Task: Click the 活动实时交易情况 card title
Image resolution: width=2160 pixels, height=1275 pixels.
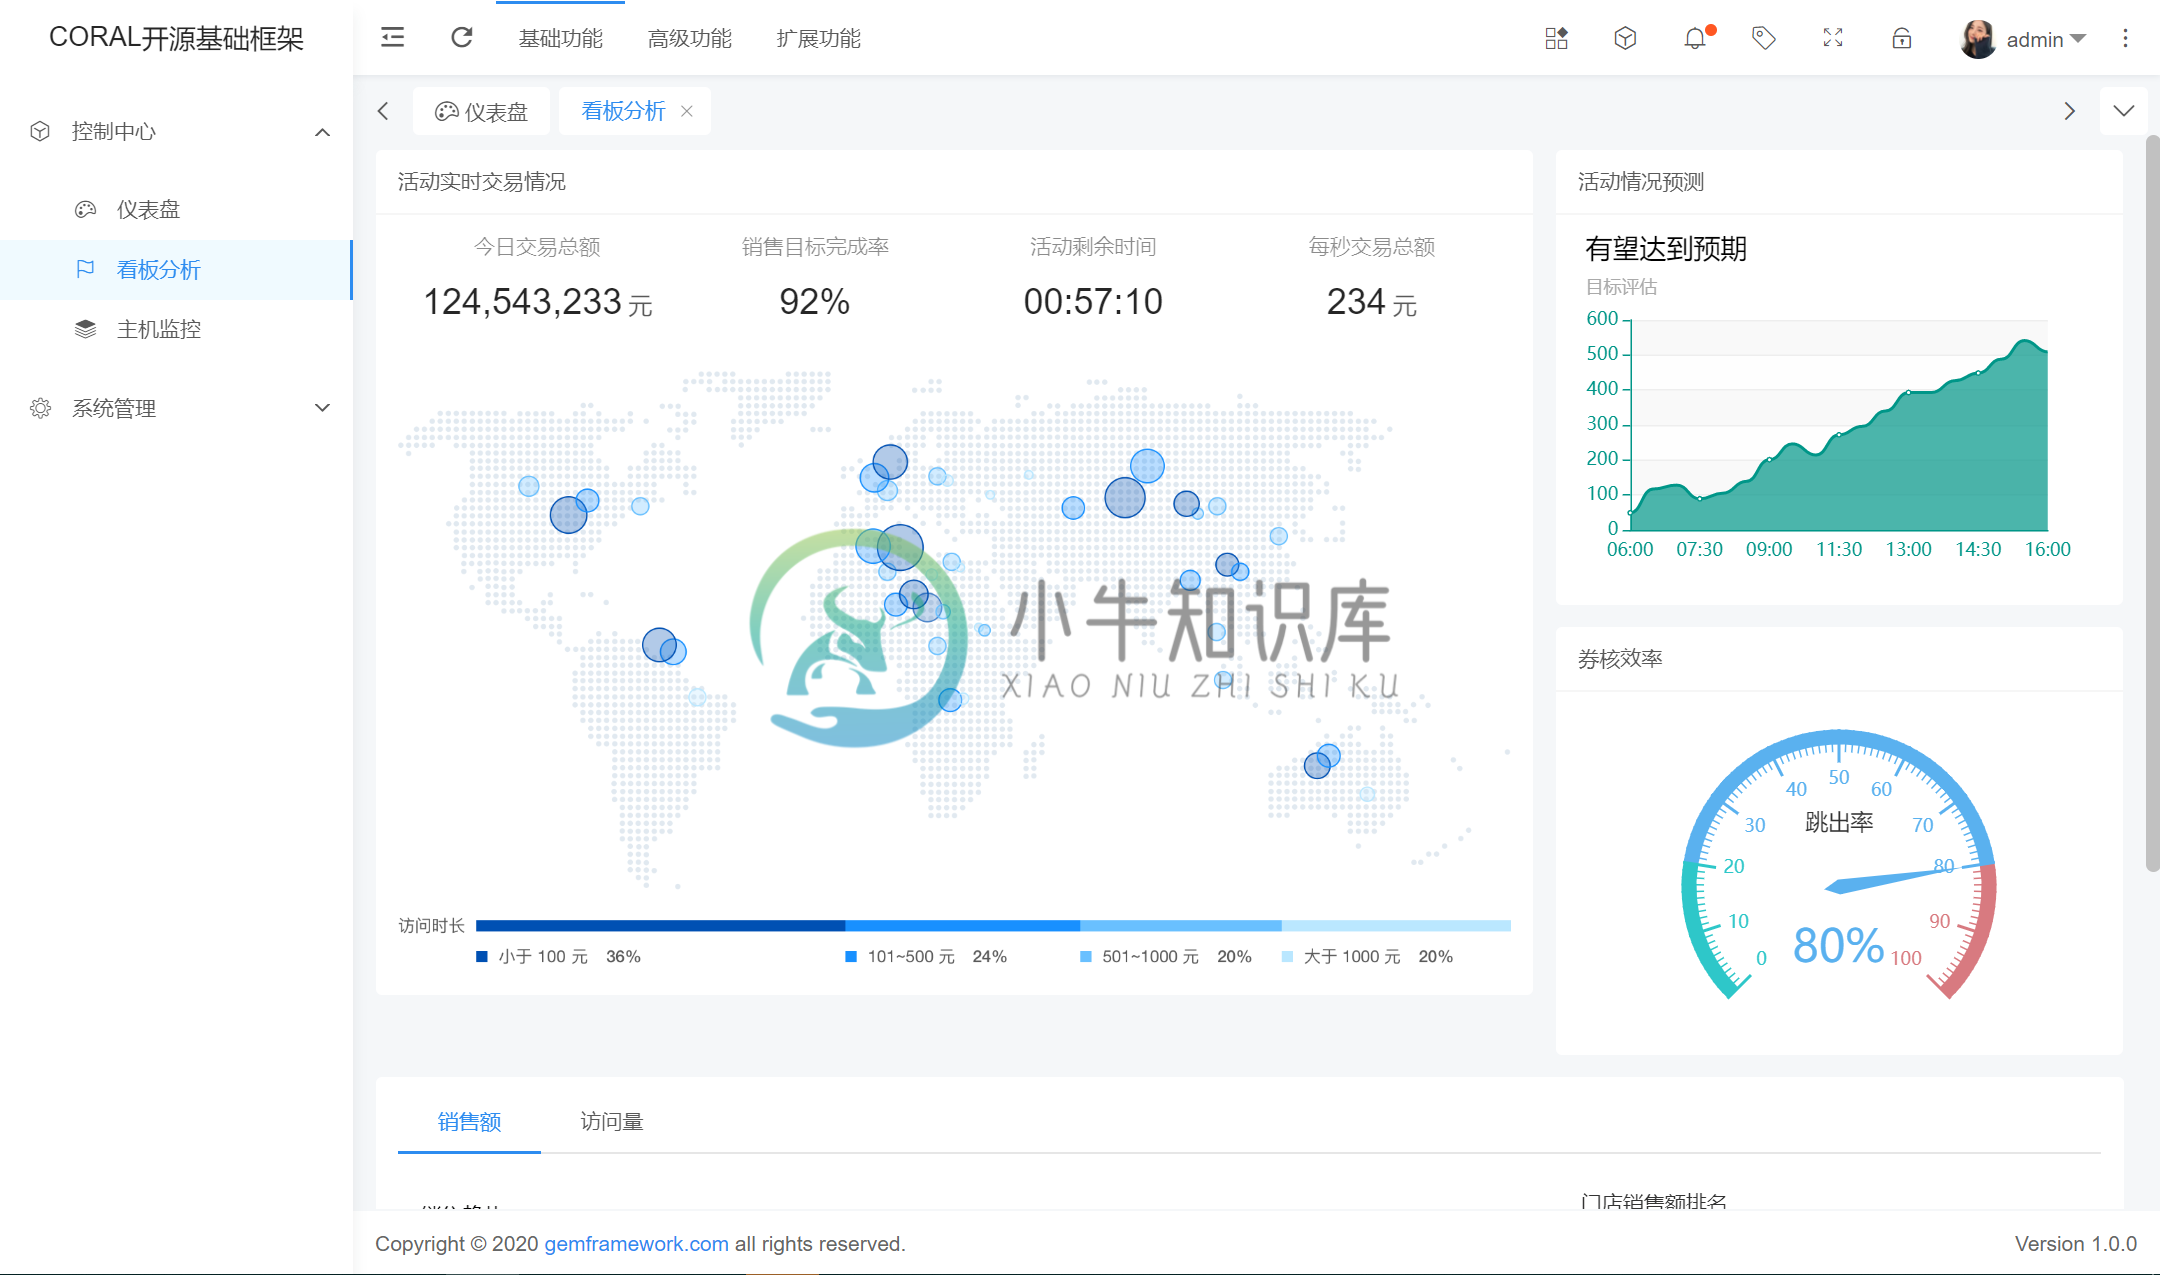Action: click(x=482, y=182)
